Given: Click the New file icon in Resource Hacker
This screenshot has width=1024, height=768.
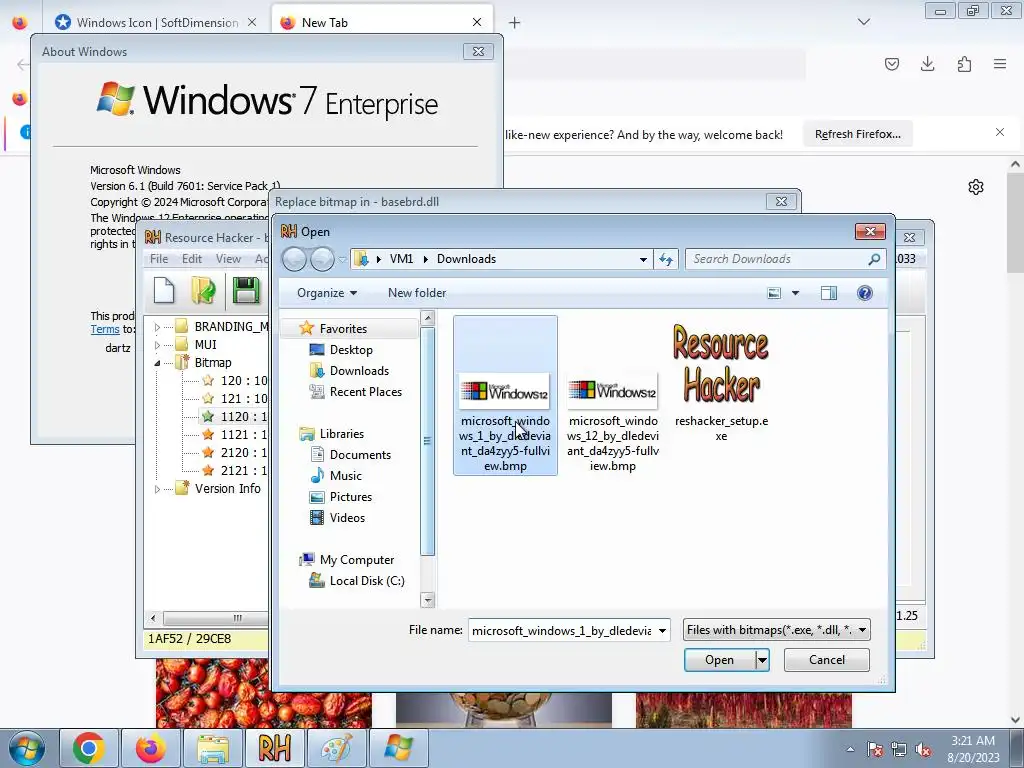Looking at the screenshot, I should 164,291.
